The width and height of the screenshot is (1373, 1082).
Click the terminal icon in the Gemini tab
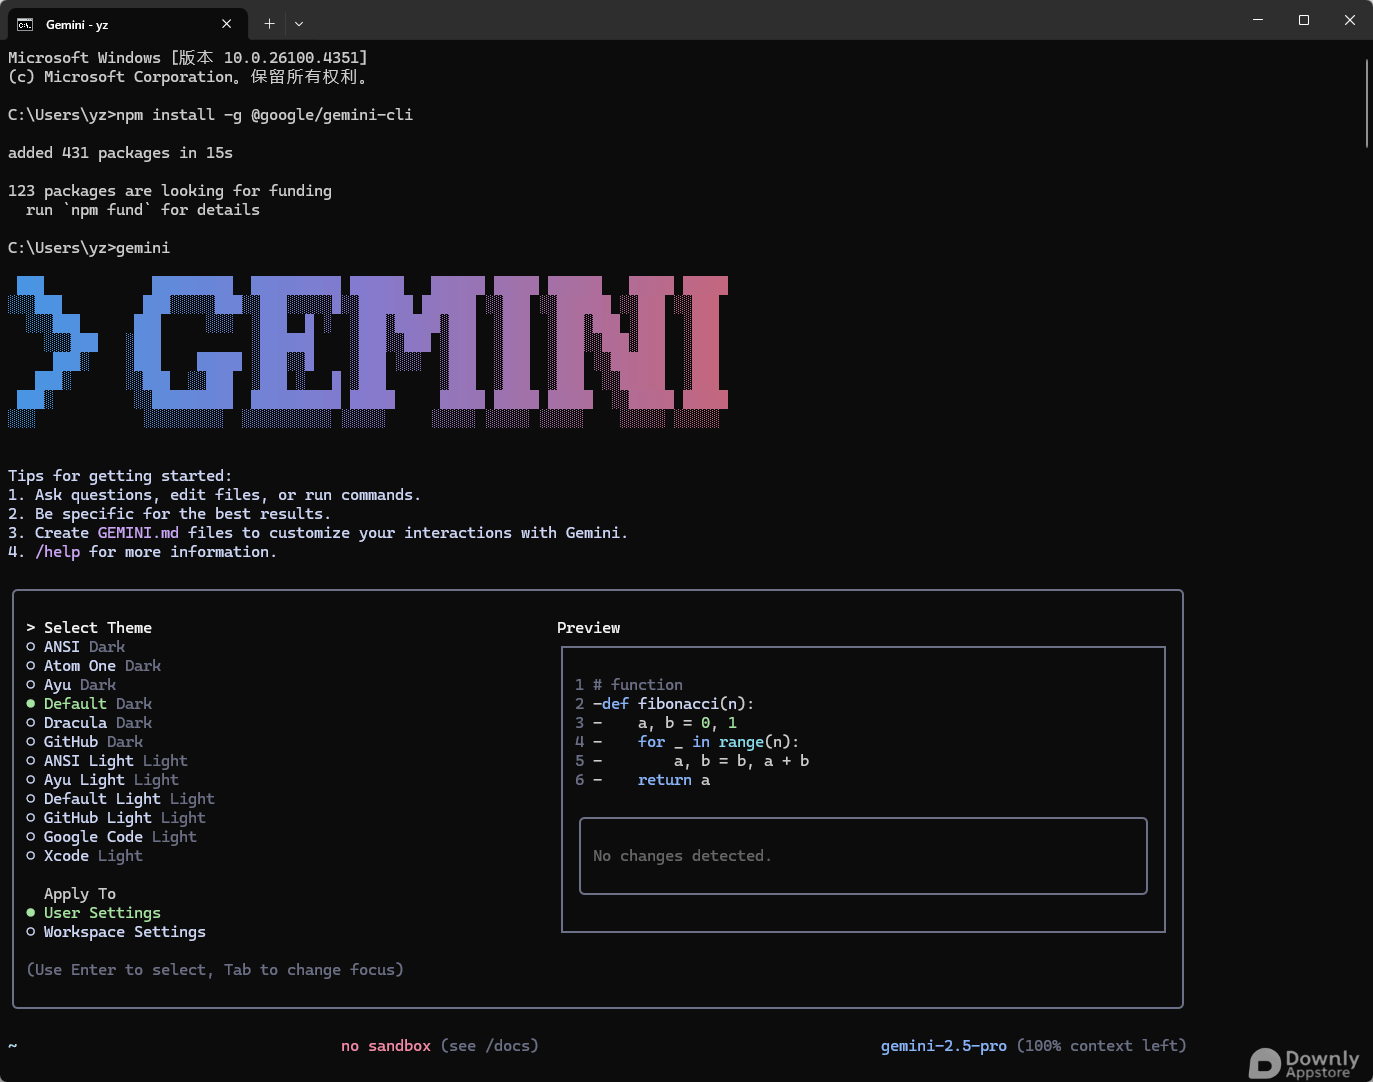click(x=25, y=24)
